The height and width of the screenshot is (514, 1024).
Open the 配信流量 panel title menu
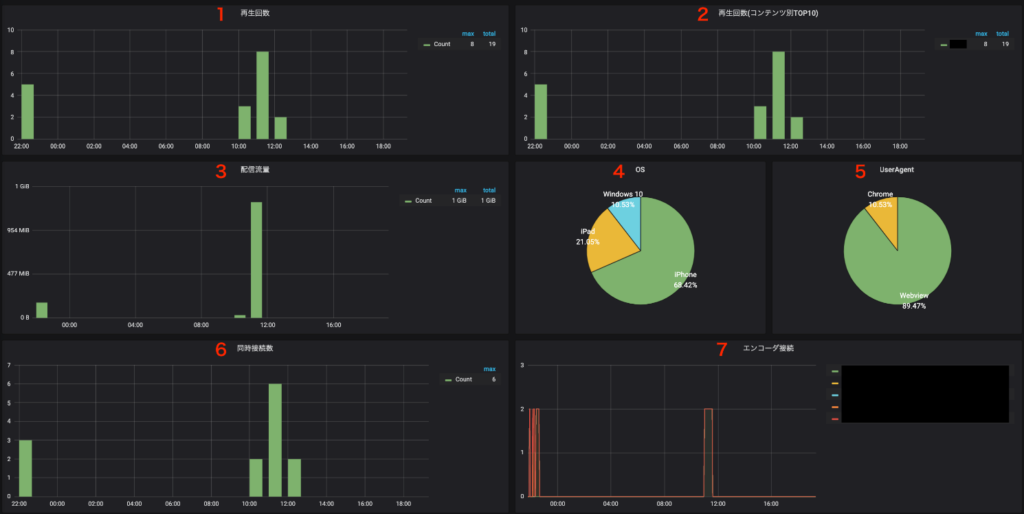[255, 170]
